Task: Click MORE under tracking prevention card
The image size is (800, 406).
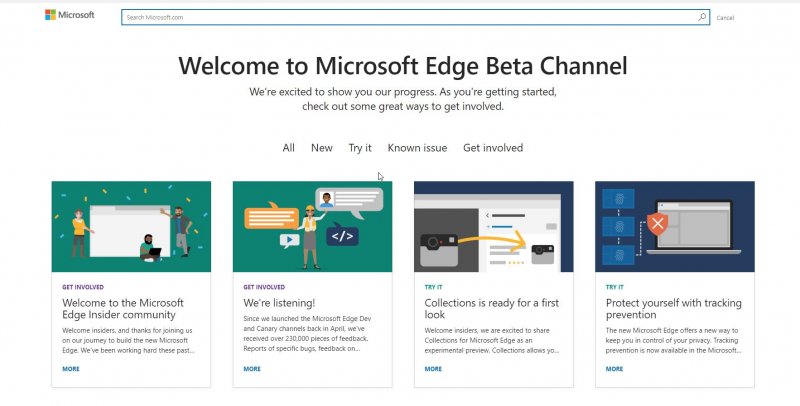Action: (614, 369)
